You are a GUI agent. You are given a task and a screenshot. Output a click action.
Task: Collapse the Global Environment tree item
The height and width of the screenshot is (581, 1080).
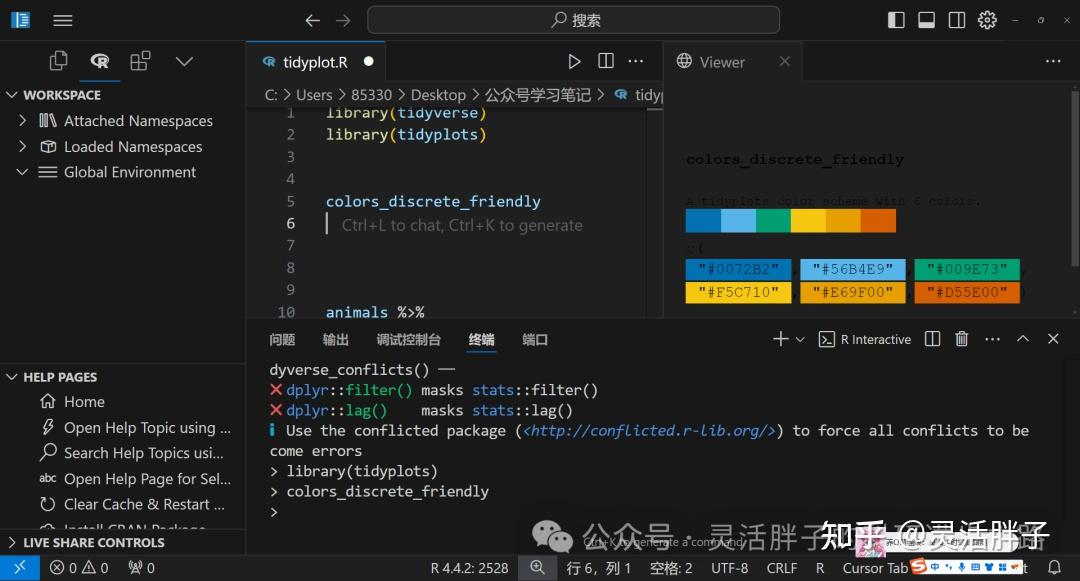coord(22,172)
